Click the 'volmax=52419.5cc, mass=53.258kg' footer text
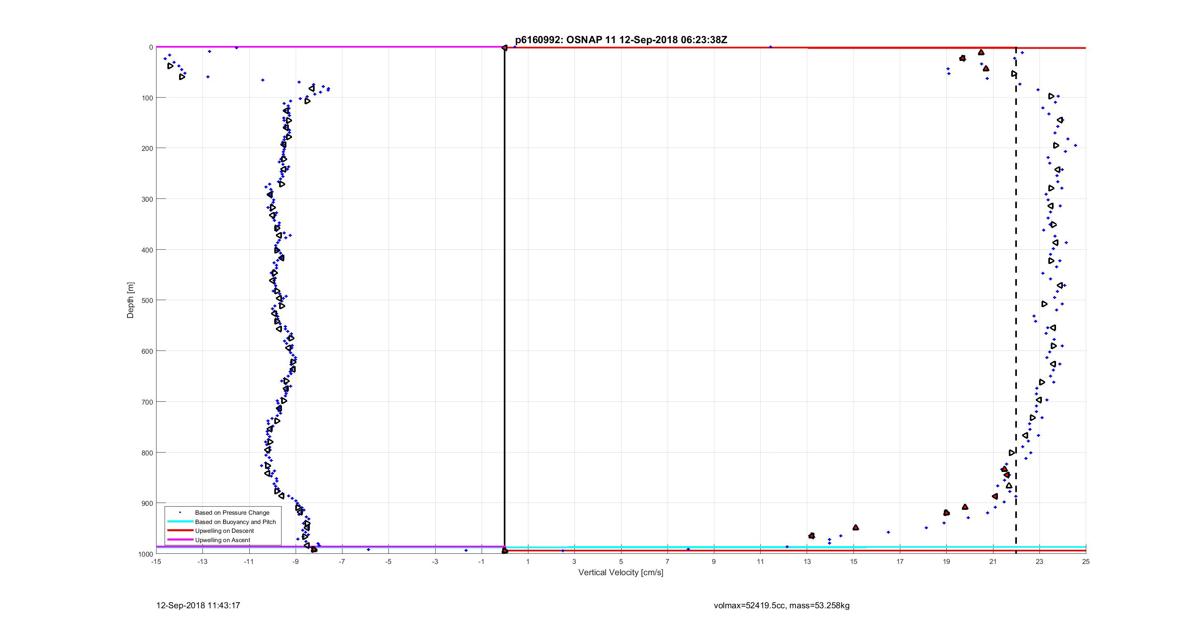The image size is (1200, 622). 781,605
